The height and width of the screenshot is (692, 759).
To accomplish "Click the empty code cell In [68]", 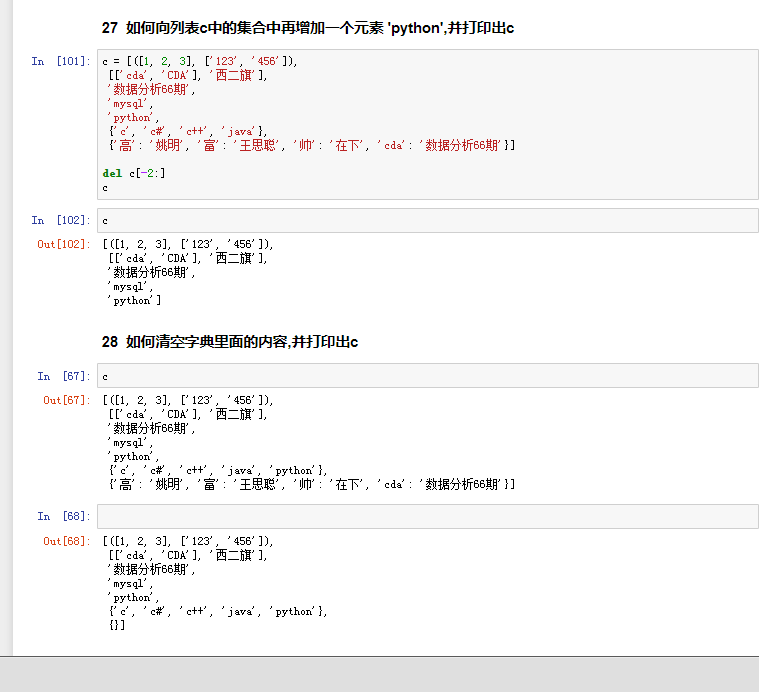I will point(427,516).
